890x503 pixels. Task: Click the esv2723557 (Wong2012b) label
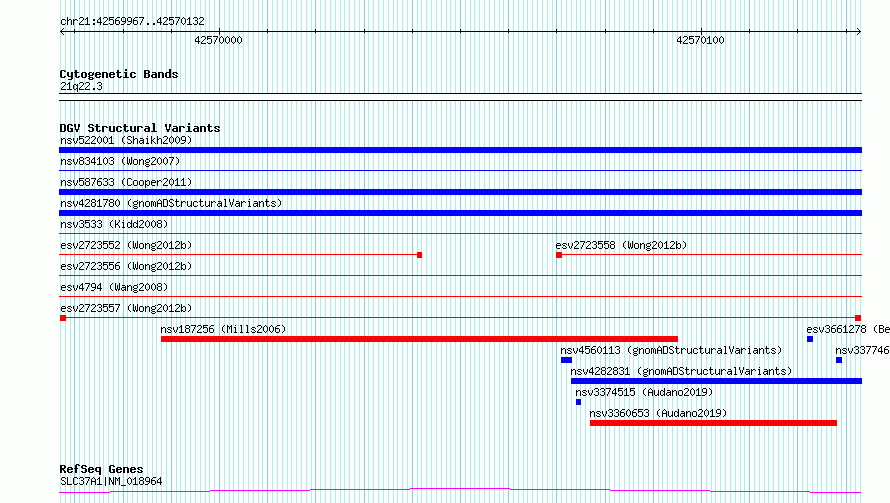click(x=126, y=308)
